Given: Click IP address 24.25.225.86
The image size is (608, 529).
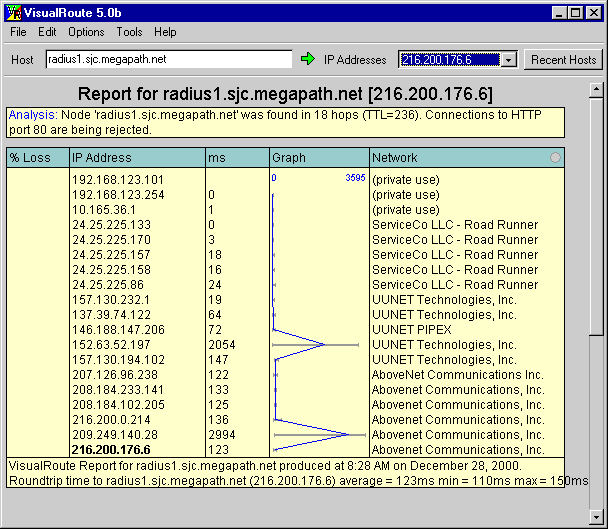Looking at the screenshot, I should (108, 285).
